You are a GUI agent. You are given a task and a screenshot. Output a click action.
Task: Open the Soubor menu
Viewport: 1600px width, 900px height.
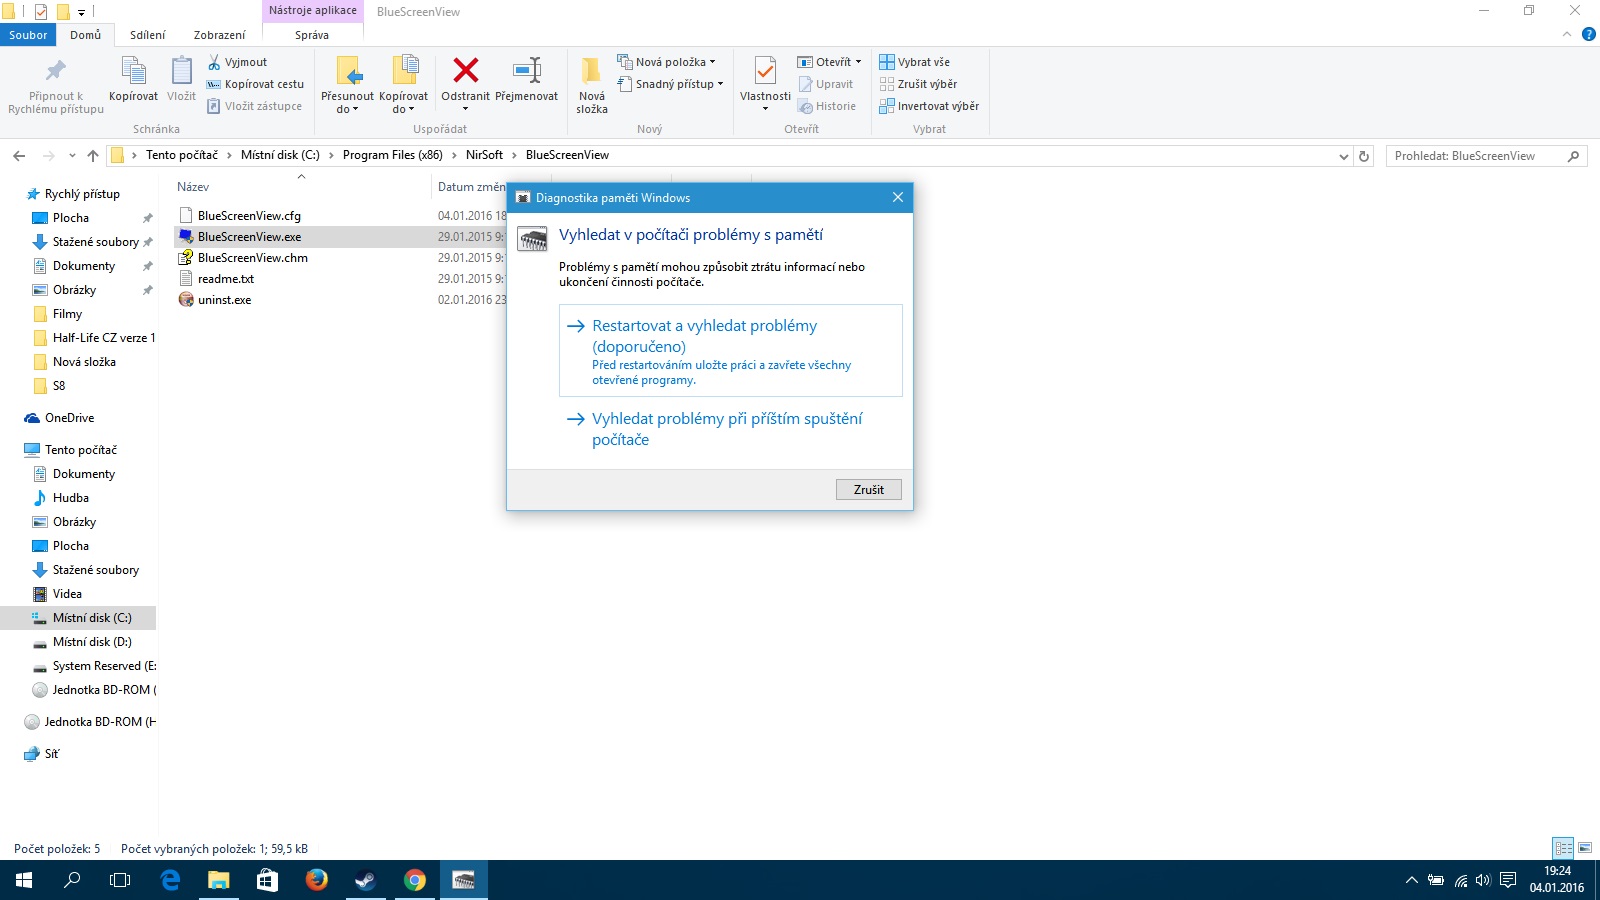coord(28,35)
